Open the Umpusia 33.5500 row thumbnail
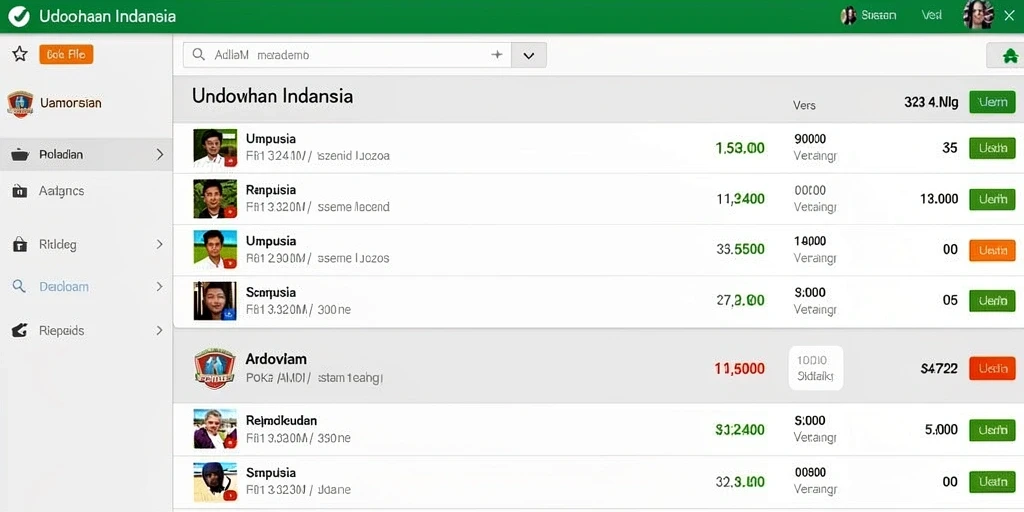The height and width of the screenshot is (512, 1024). tap(215, 249)
